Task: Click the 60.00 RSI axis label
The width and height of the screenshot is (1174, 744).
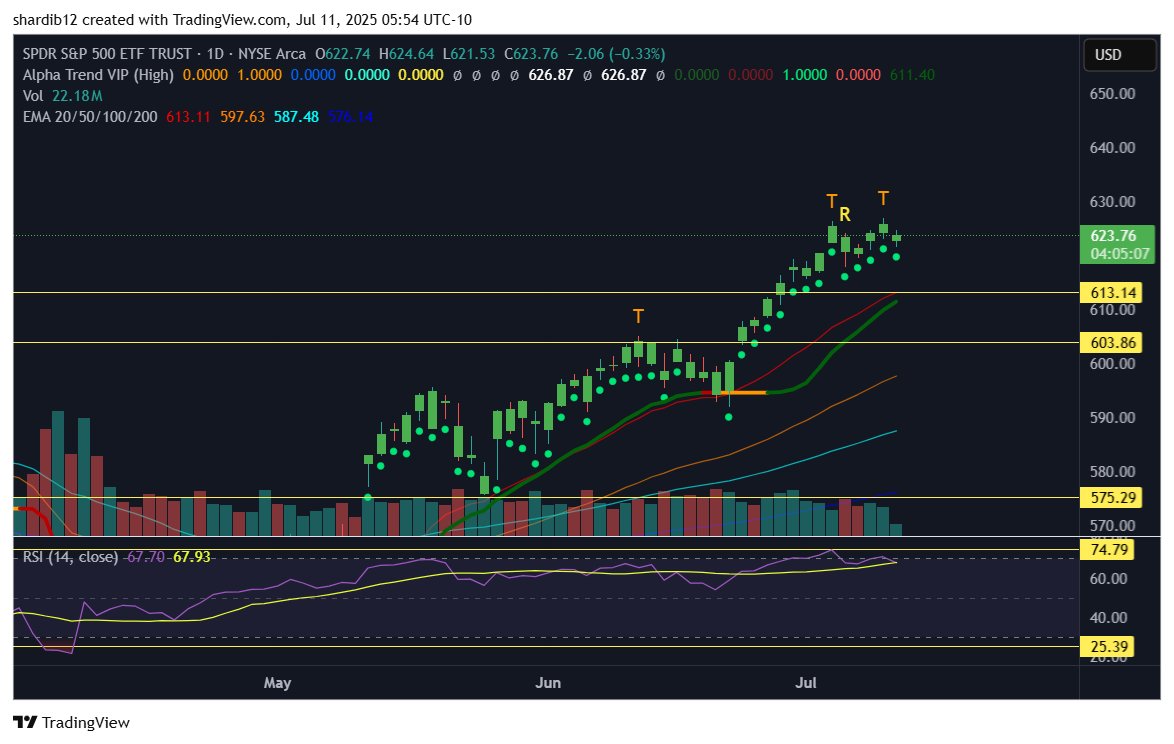Action: click(x=1108, y=579)
